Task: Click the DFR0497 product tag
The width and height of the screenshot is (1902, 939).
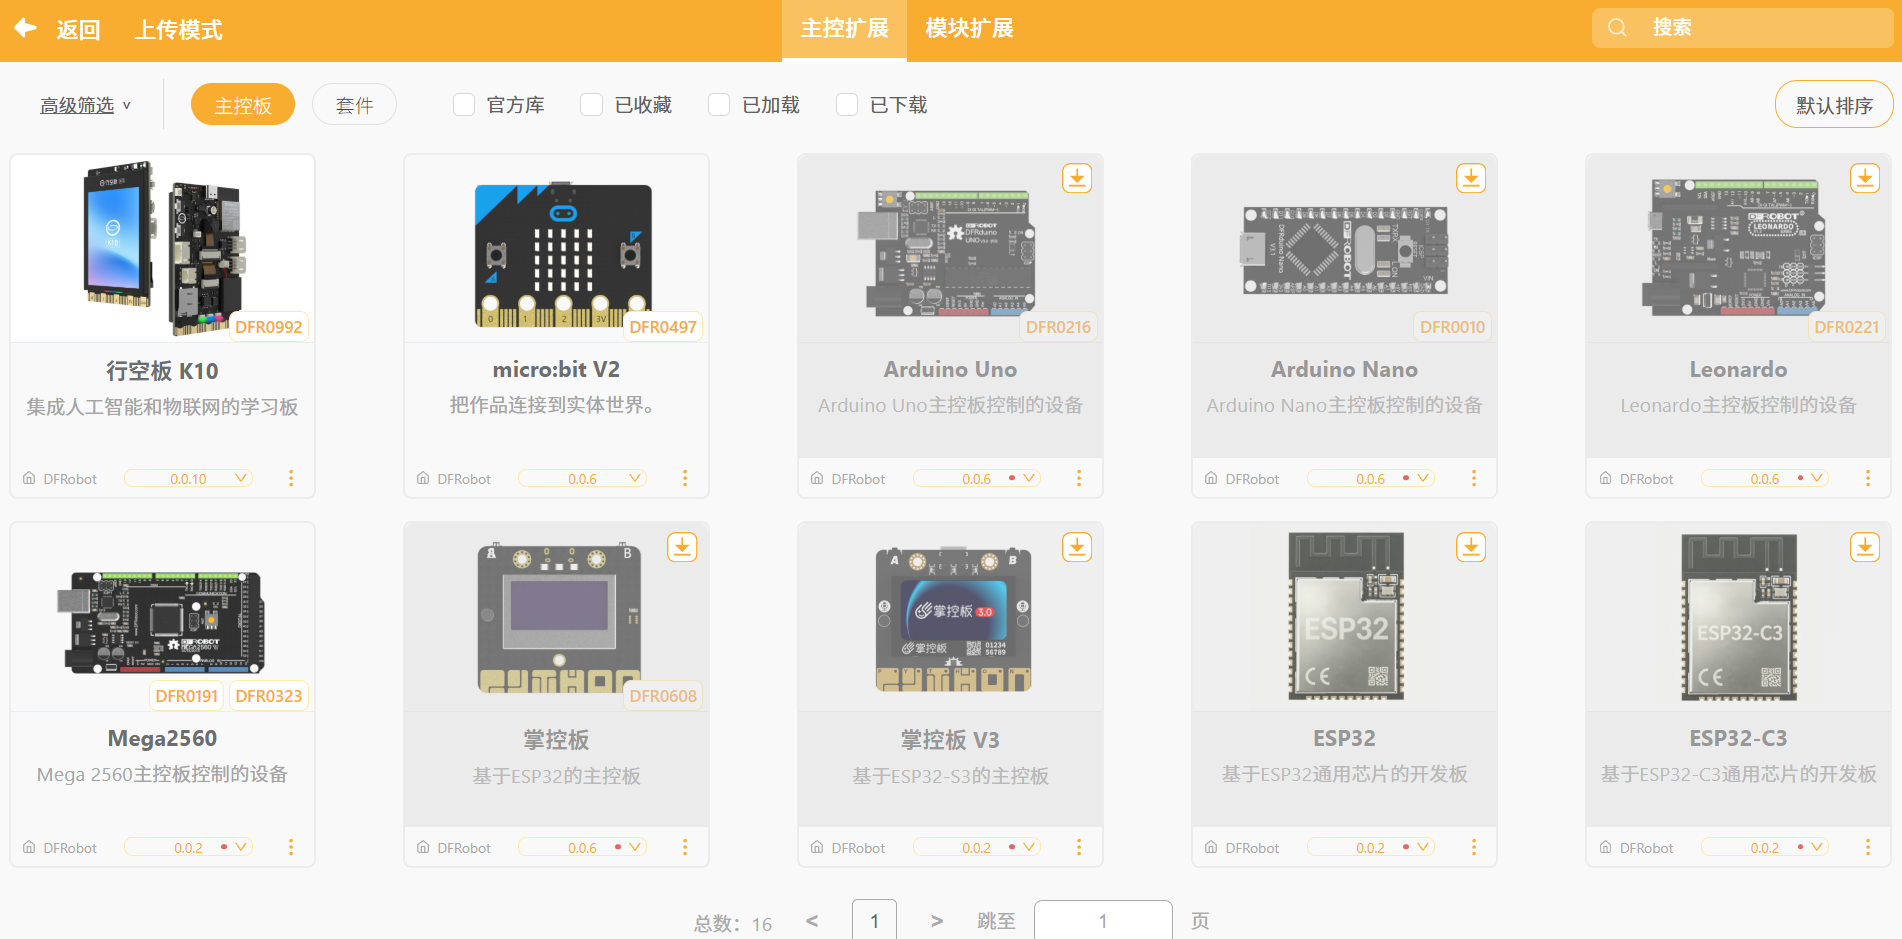Action: pyautogui.click(x=663, y=327)
